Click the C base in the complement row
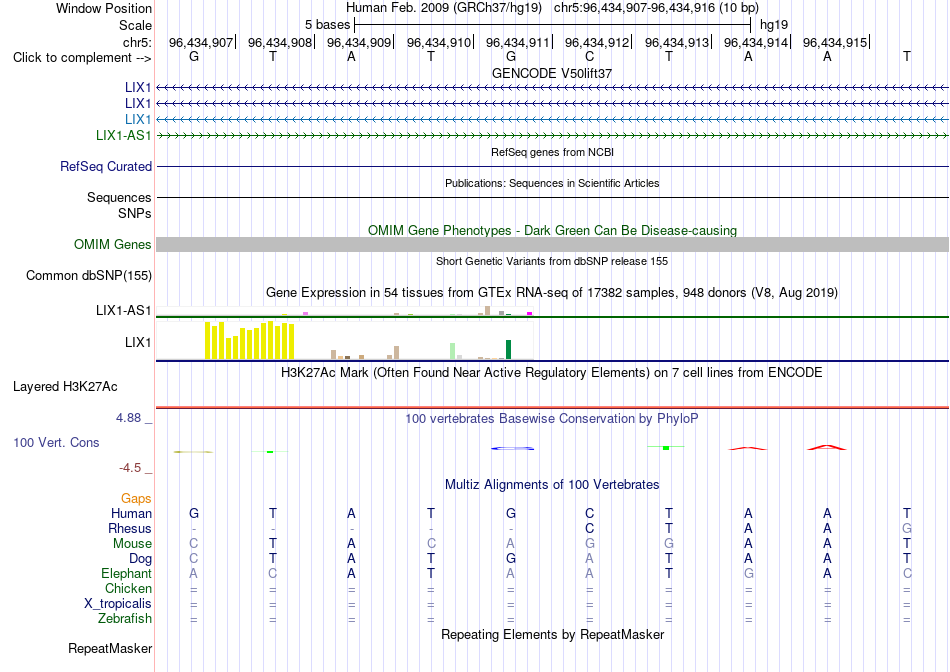Screen dimensions: 950x672 click(x=590, y=56)
